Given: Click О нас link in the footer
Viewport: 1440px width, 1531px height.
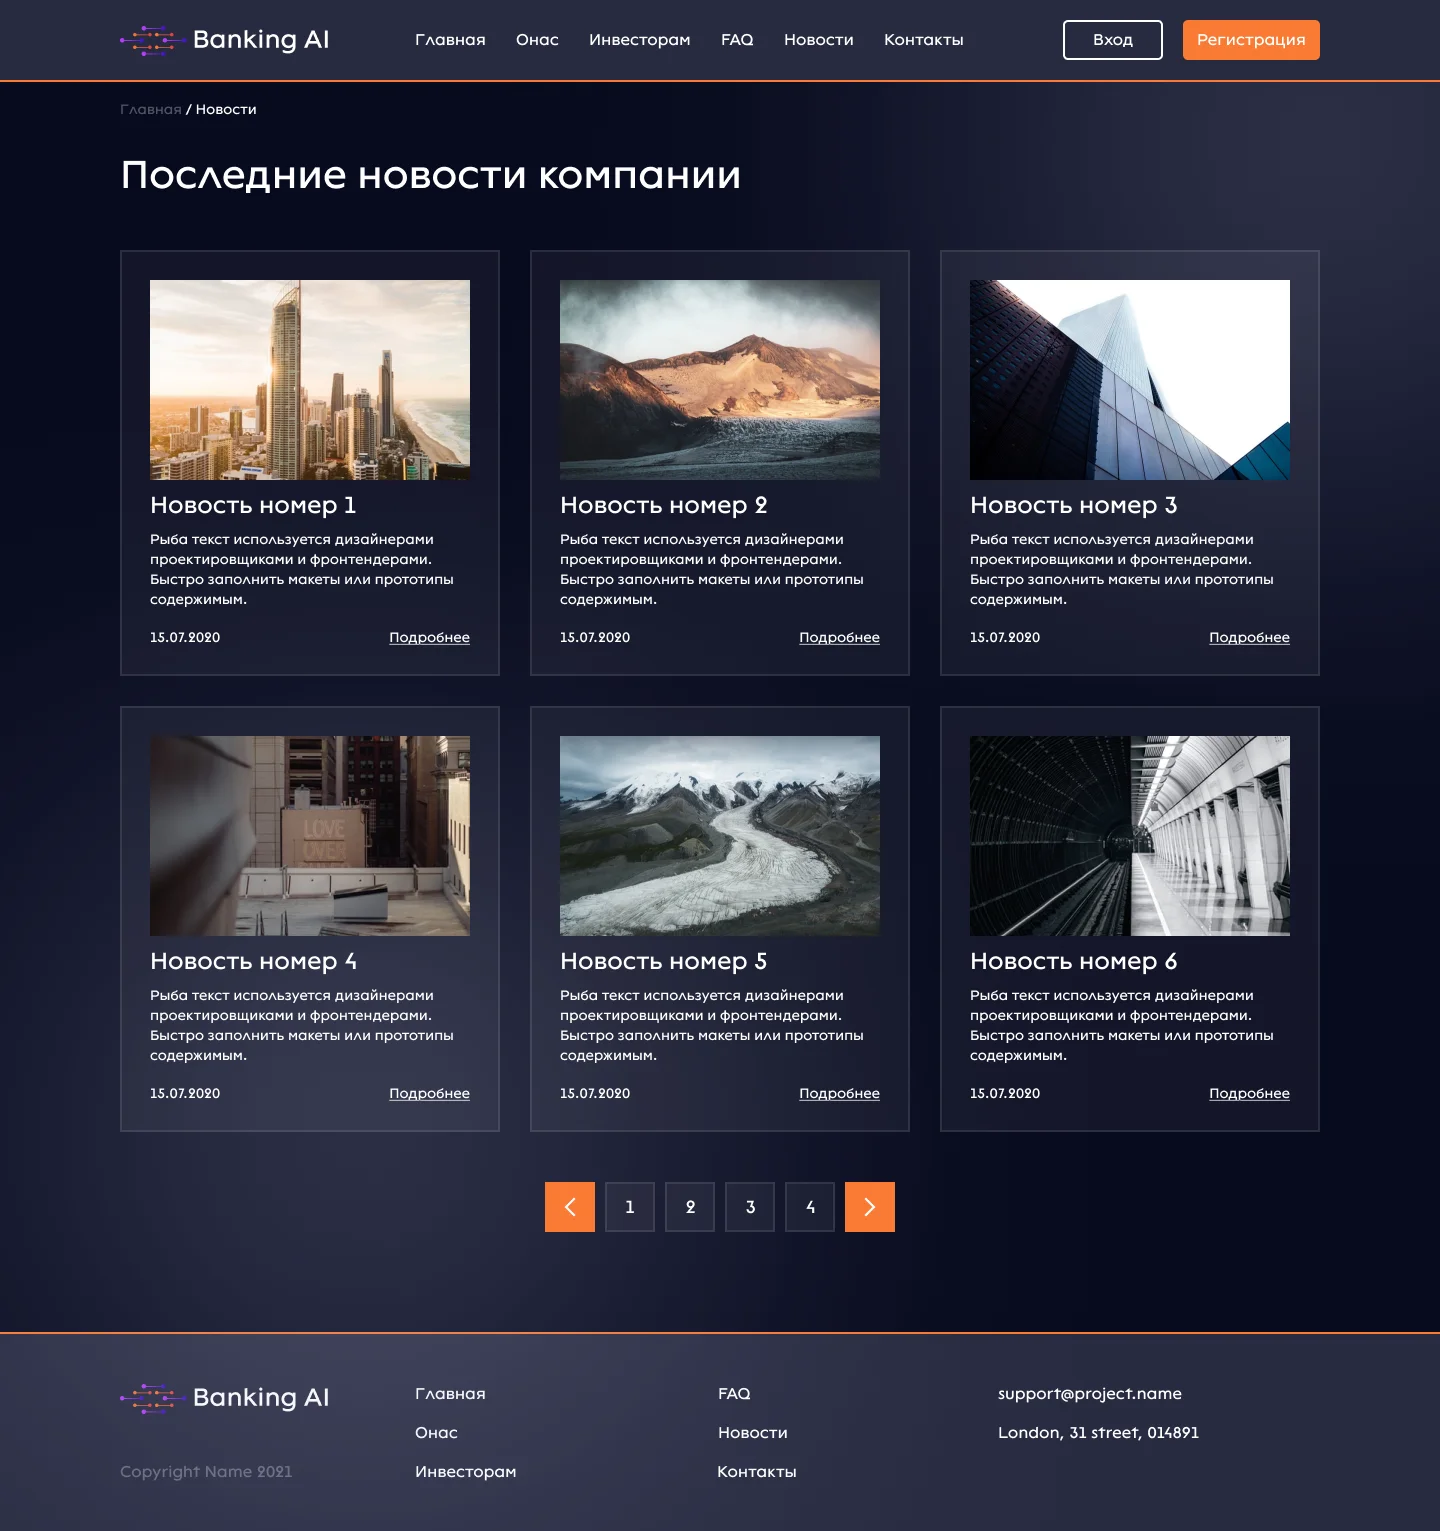Looking at the screenshot, I should 436,1433.
